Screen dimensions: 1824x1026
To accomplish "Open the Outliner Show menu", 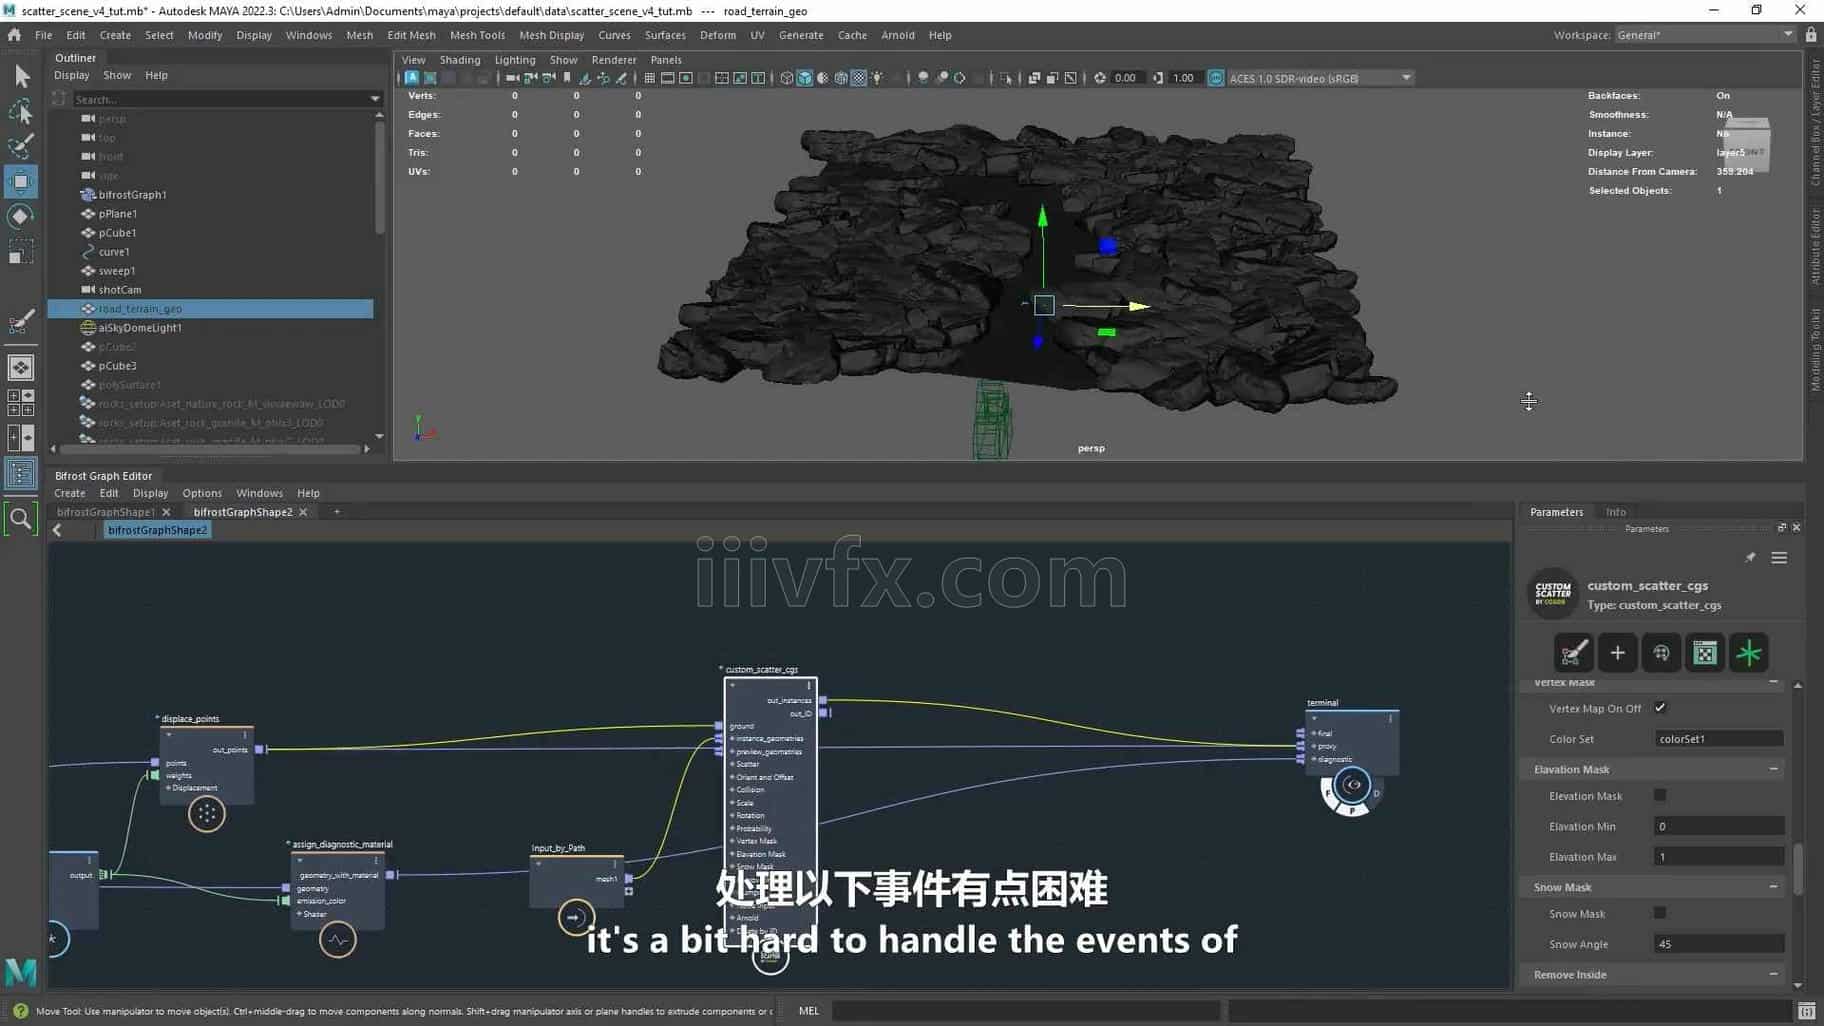I will click(x=117, y=75).
